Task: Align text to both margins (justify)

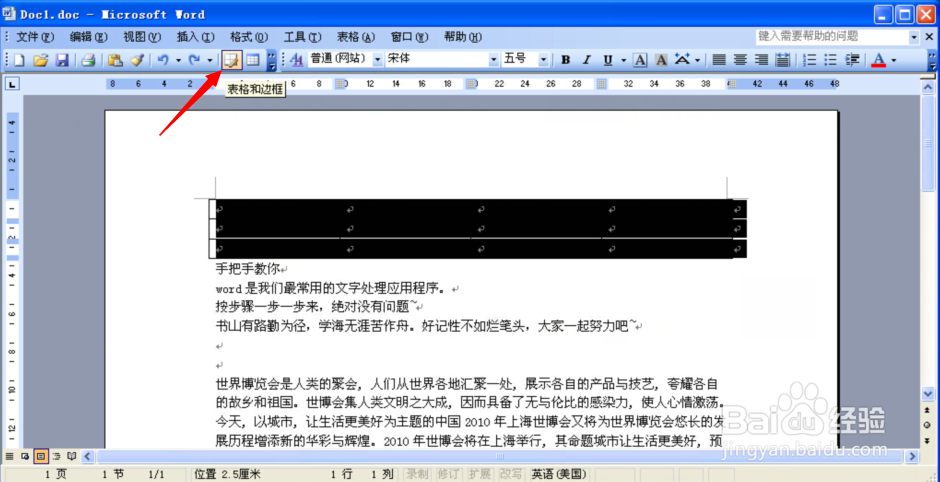Action: (x=719, y=60)
